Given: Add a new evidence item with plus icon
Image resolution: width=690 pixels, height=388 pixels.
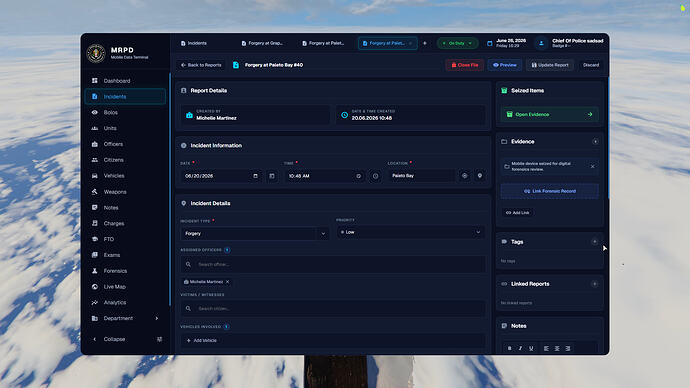Looking at the screenshot, I should [x=595, y=142].
